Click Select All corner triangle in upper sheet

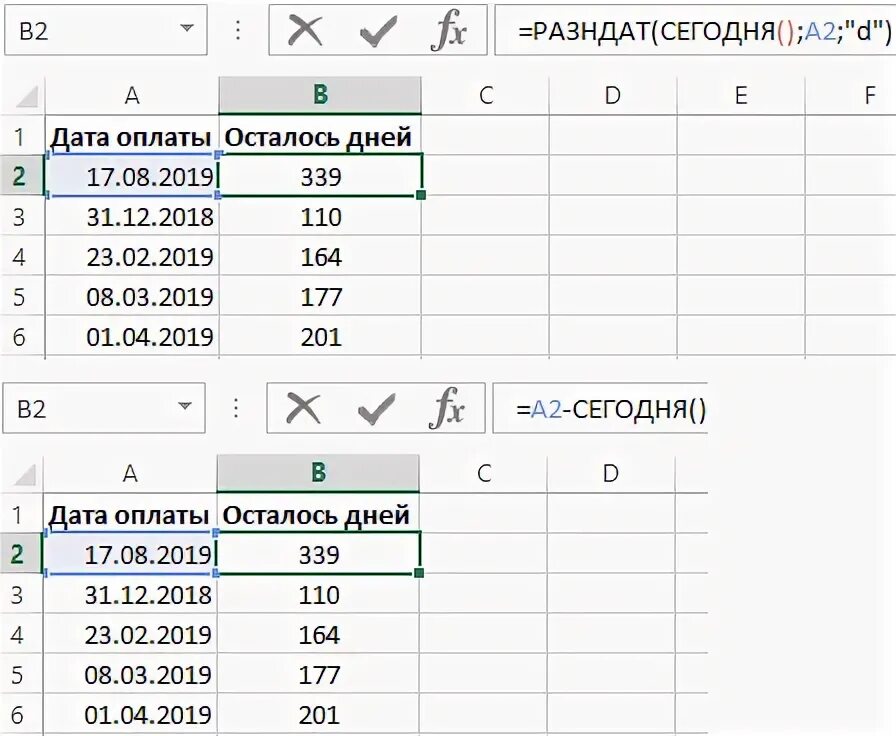point(26,96)
